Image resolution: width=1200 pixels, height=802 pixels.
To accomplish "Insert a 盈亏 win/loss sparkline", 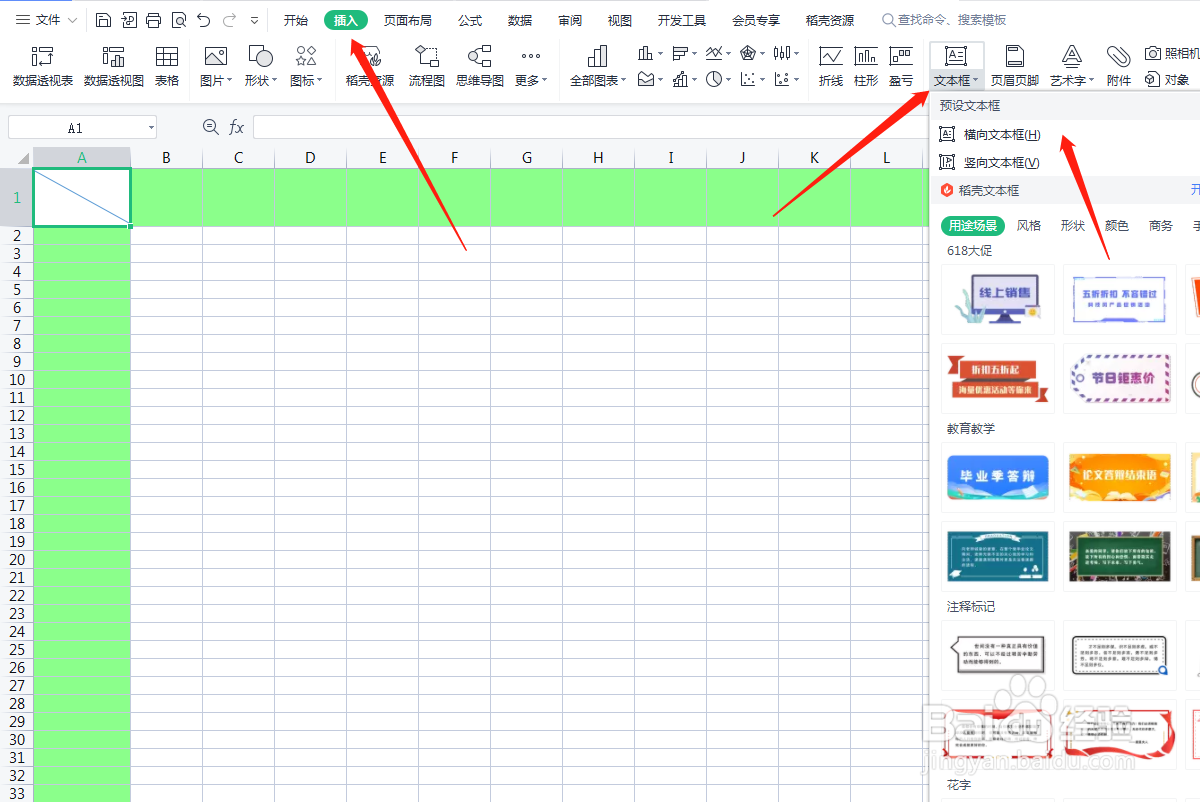I will pos(901,66).
